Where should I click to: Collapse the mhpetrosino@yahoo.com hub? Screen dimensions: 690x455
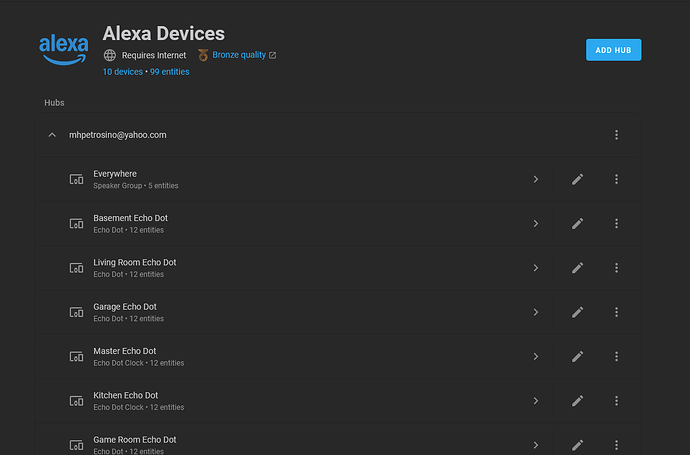pyautogui.click(x=52, y=135)
